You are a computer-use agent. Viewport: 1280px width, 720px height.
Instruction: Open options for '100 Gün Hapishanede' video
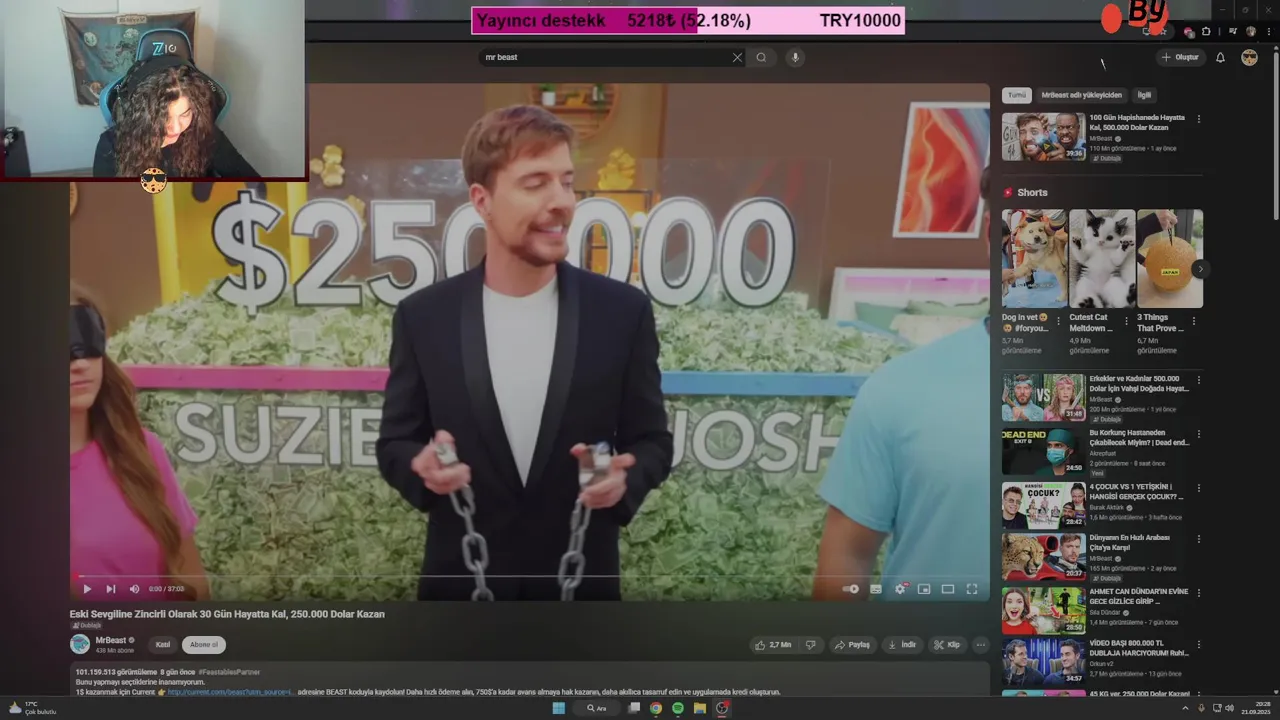tap(1199, 119)
